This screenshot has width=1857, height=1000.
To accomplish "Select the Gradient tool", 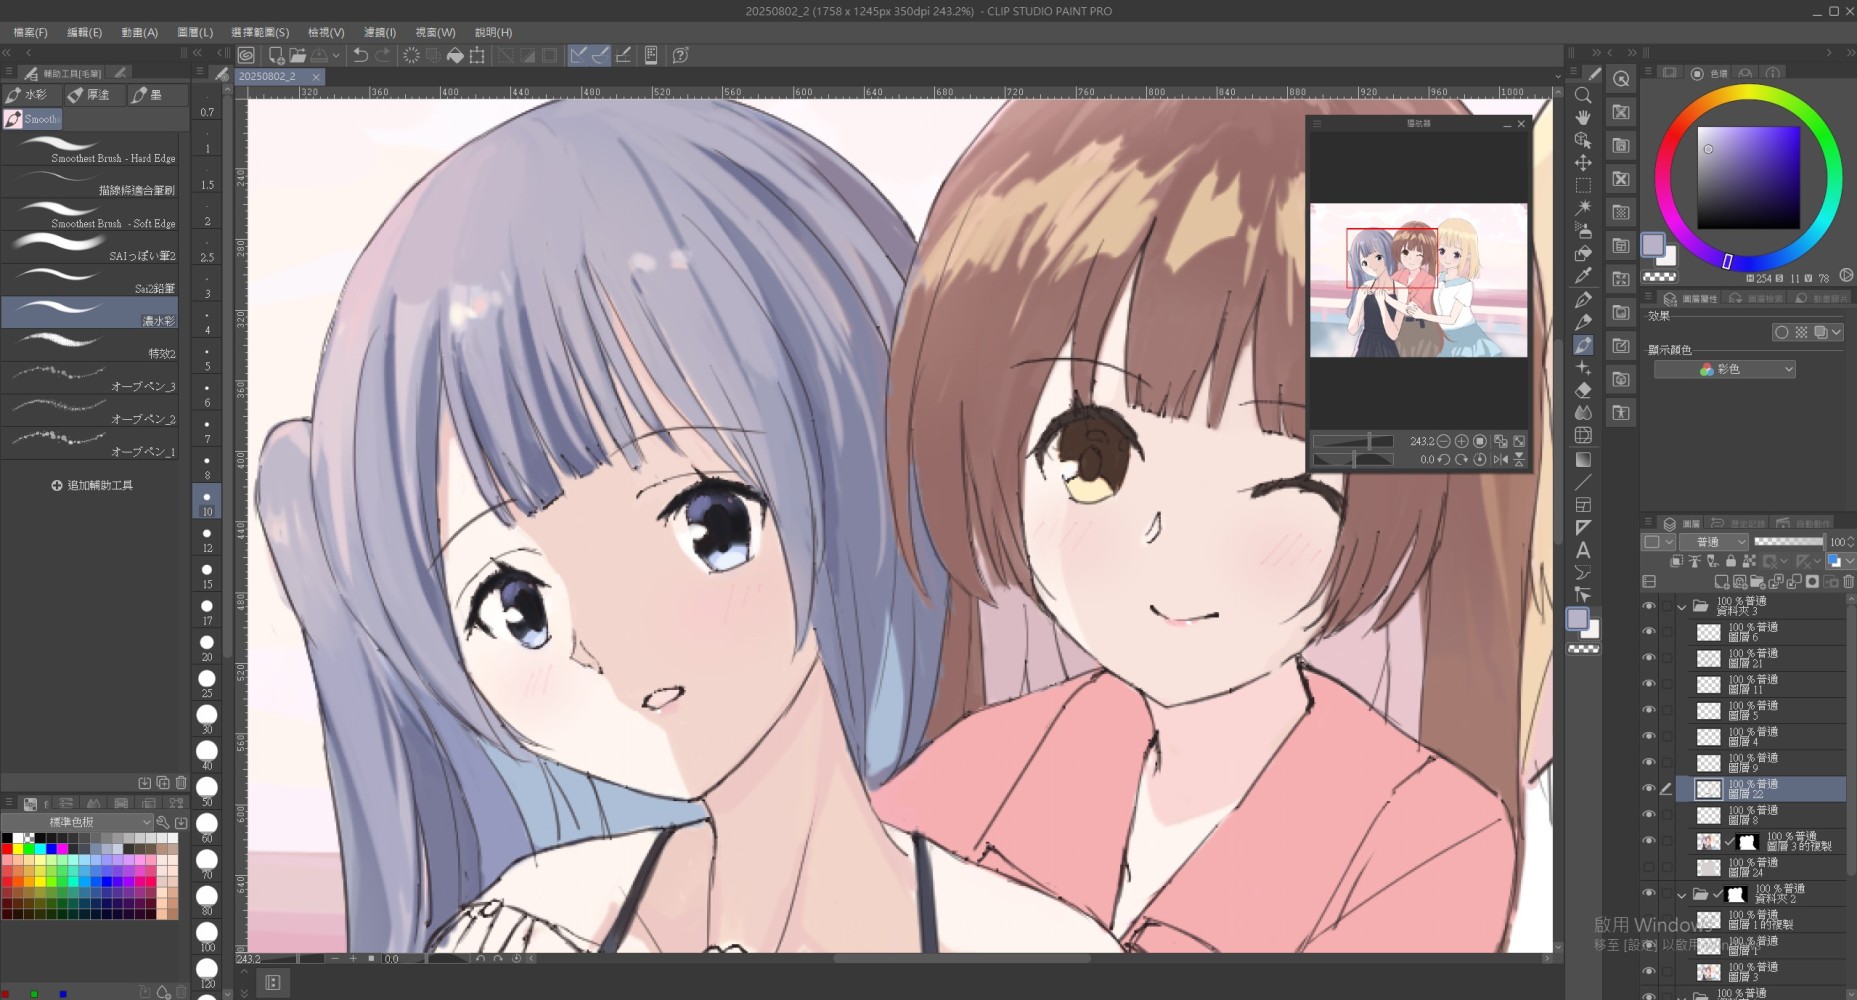I will click(1583, 460).
